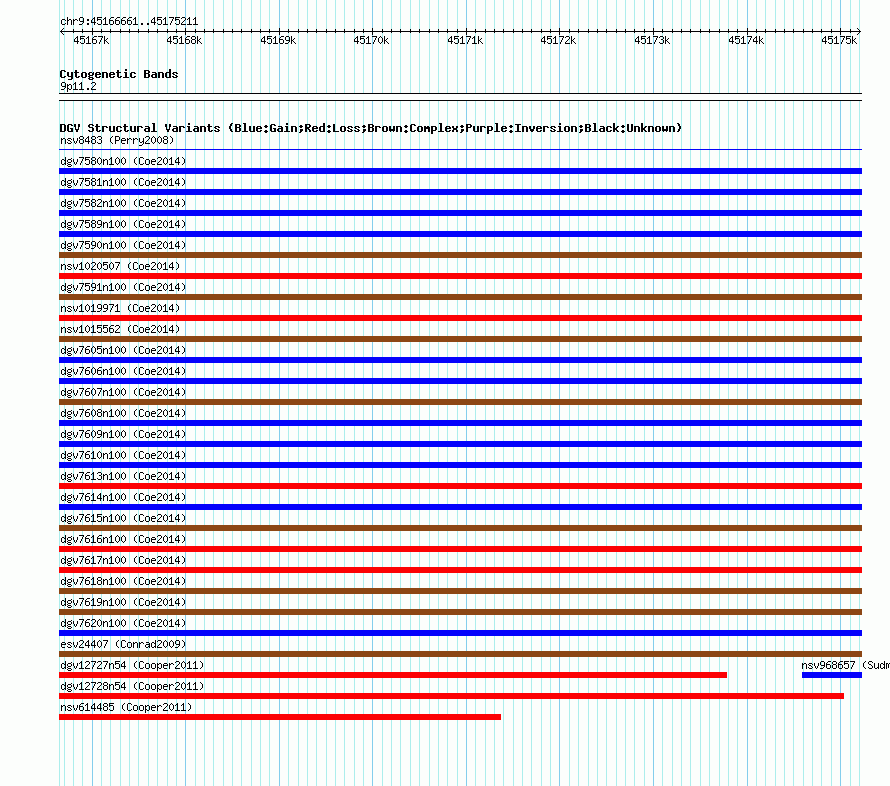Click the red bar under nsv614485
The image size is (890, 786).
pos(280,717)
